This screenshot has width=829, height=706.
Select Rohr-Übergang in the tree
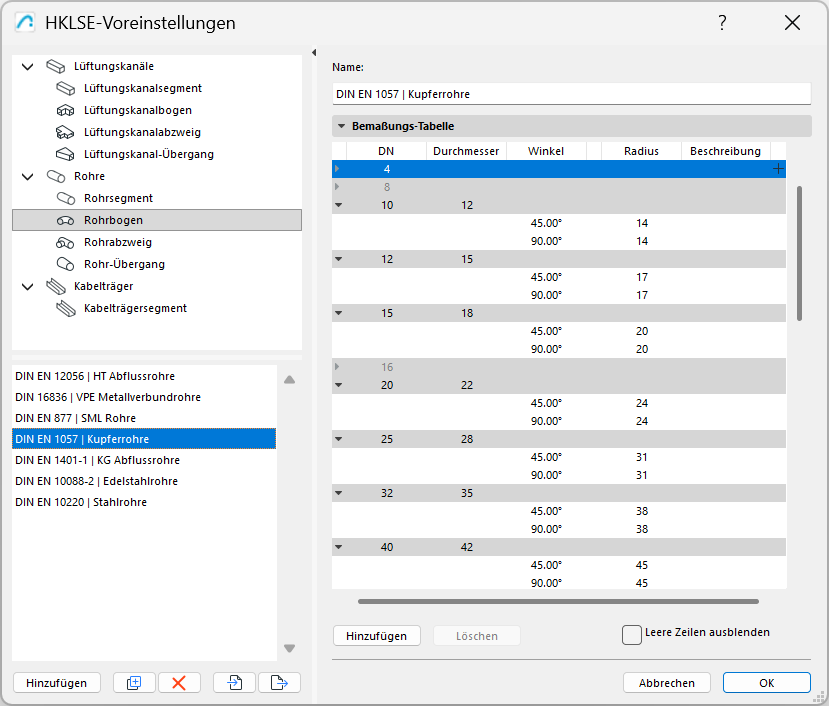click(124, 264)
